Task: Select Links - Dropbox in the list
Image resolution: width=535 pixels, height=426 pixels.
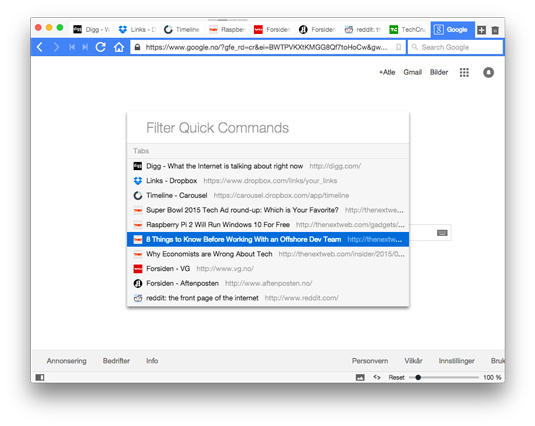Action: point(268,181)
